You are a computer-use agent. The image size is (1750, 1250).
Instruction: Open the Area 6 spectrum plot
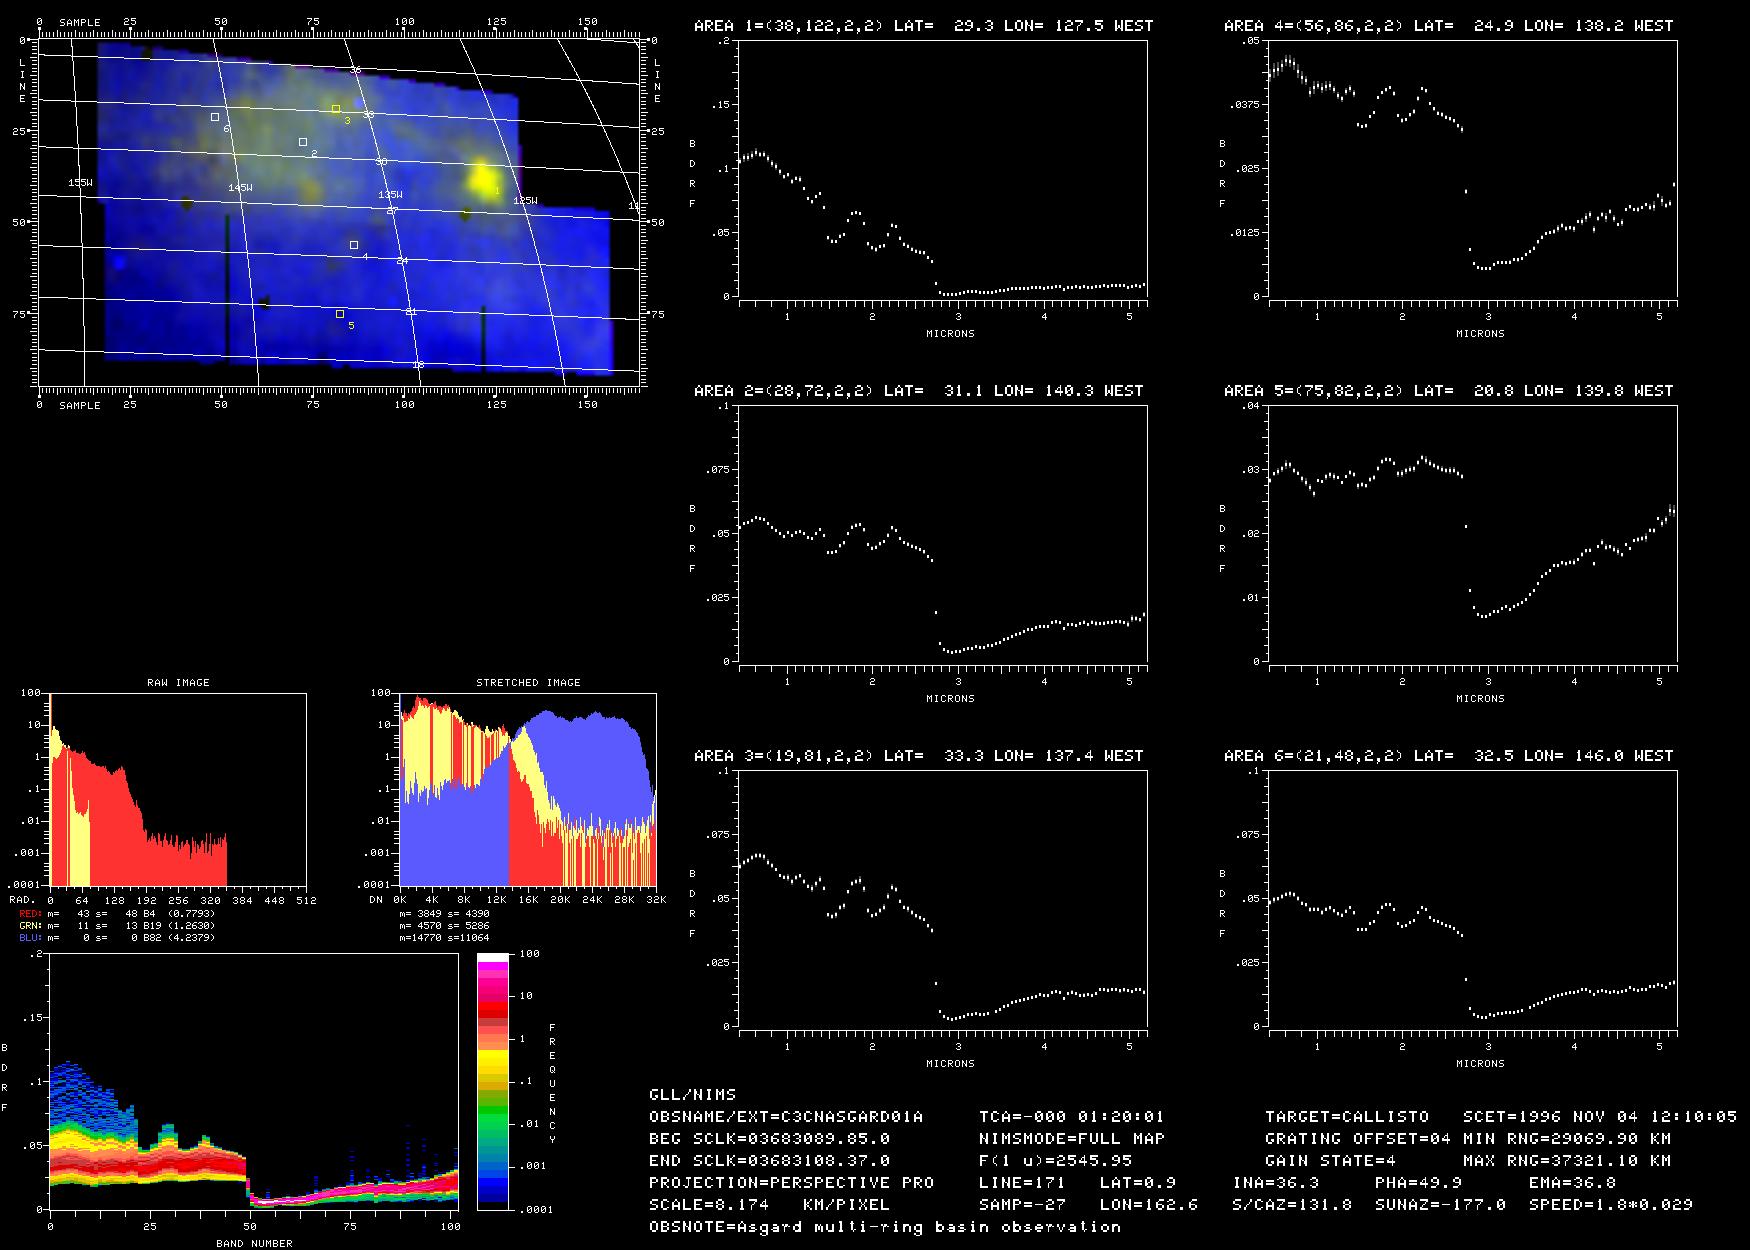1472,899
